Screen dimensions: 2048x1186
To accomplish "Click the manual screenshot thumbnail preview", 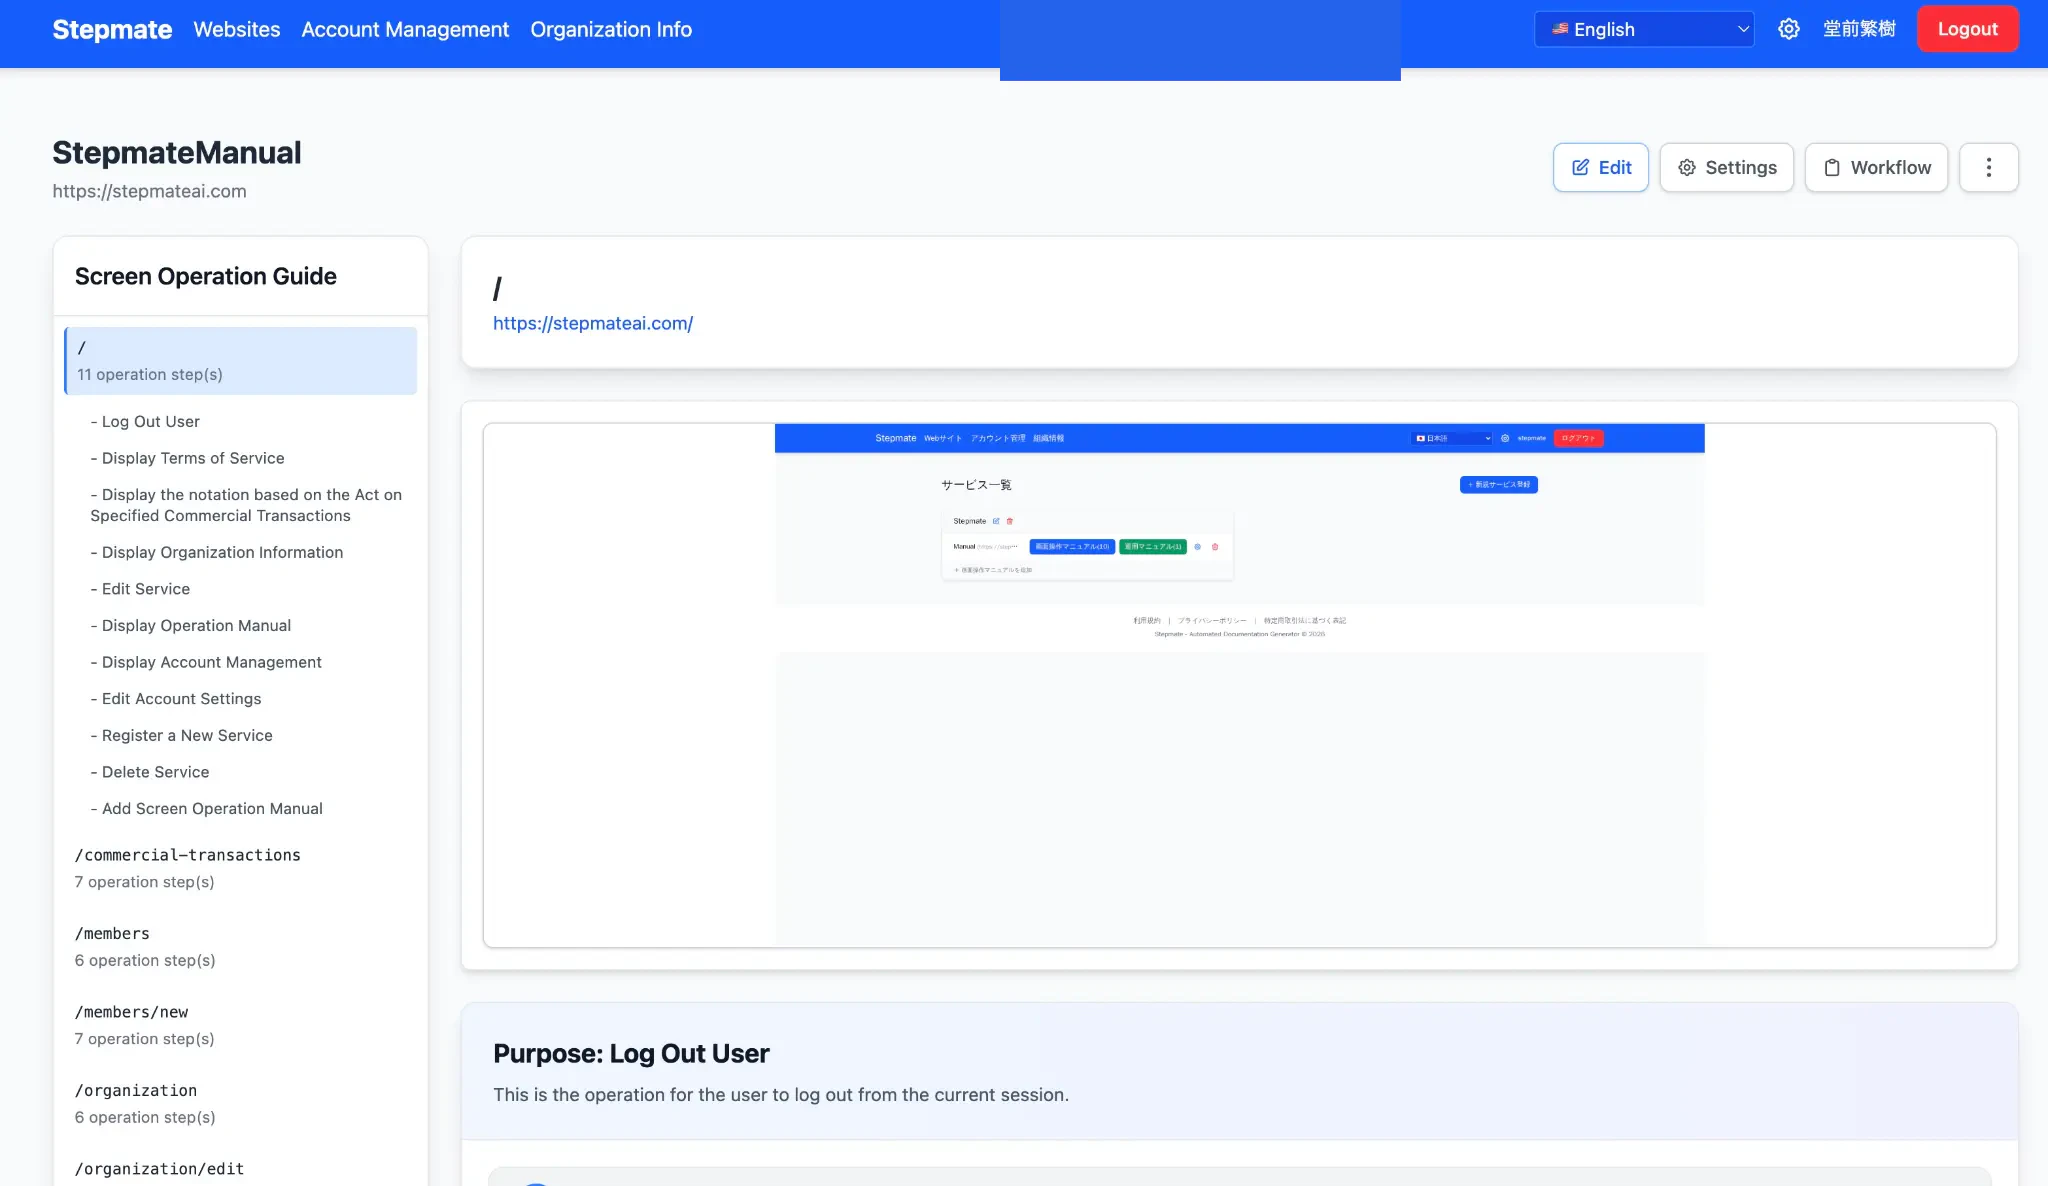I will pyautogui.click(x=1239, y=684).
